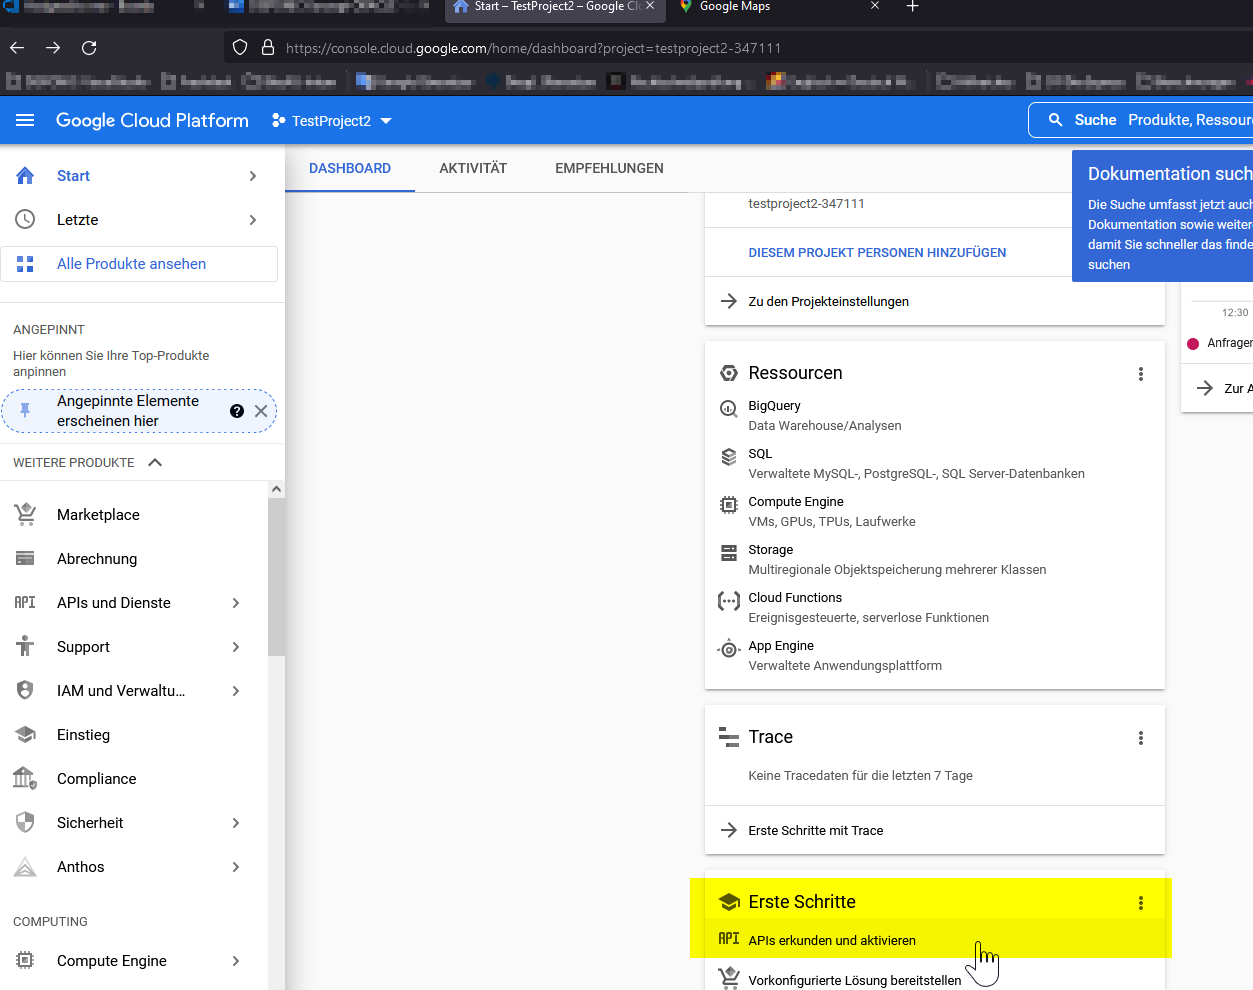Click the Alle Produkte ansehen grid icon
Viewport: 1253px width, 990px height.
(25, 264)
